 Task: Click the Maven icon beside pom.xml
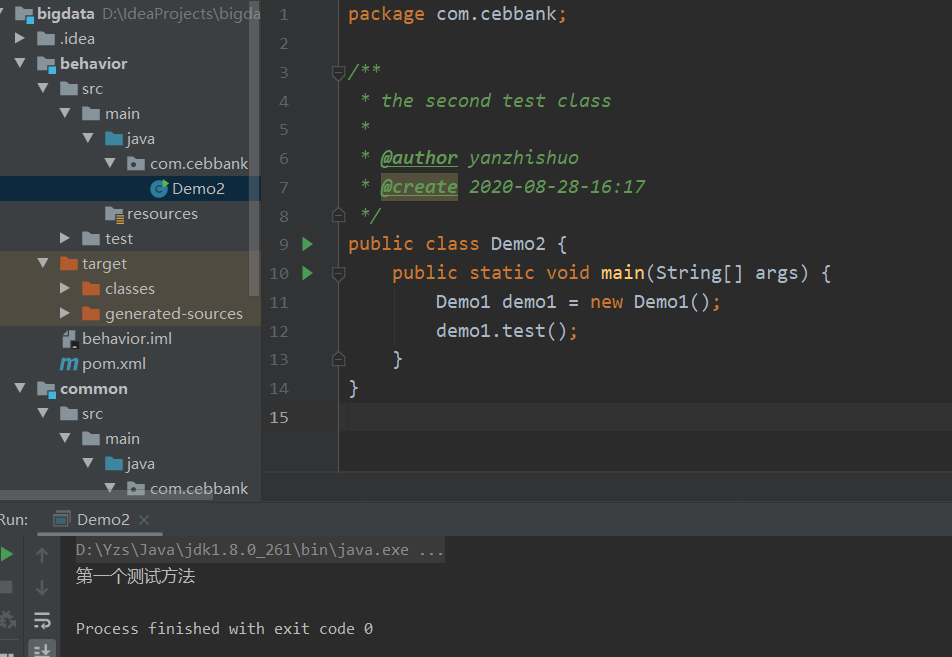pyautogui.click(x=69, y=364)
